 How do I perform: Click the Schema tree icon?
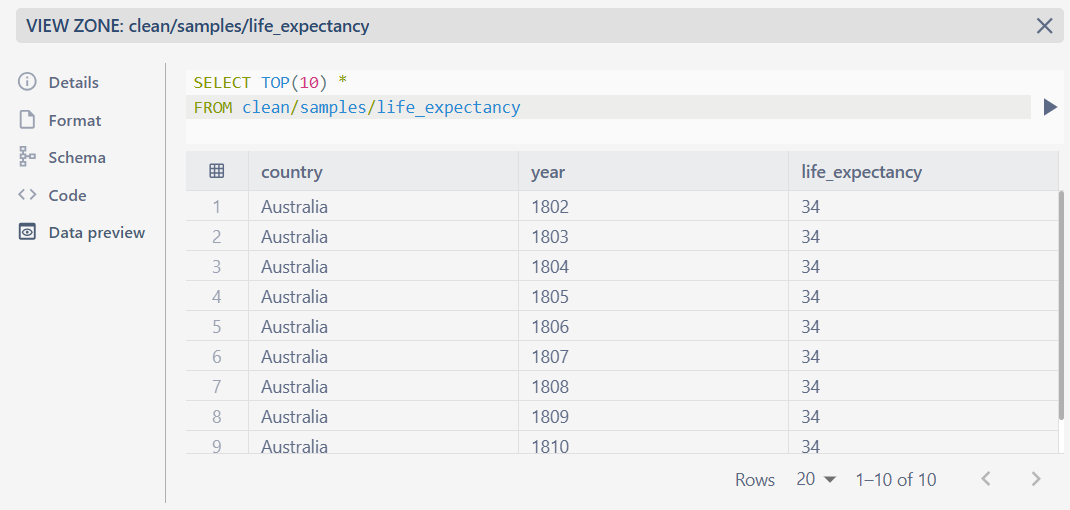pyautogui.click(x=27, y=157)
